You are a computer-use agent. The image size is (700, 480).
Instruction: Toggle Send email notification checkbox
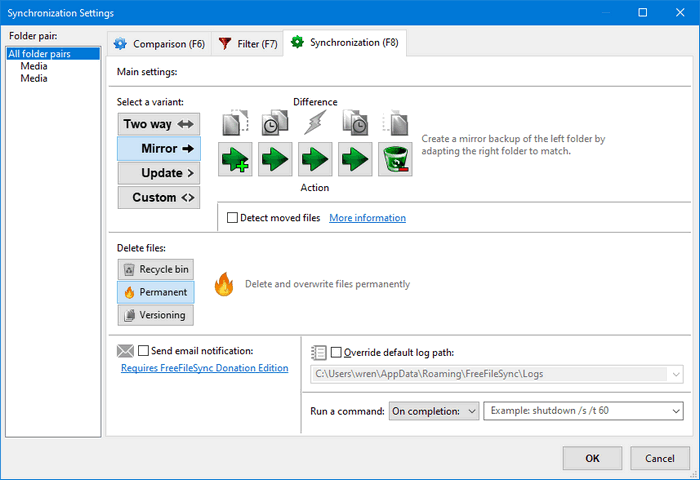(144, 351)
